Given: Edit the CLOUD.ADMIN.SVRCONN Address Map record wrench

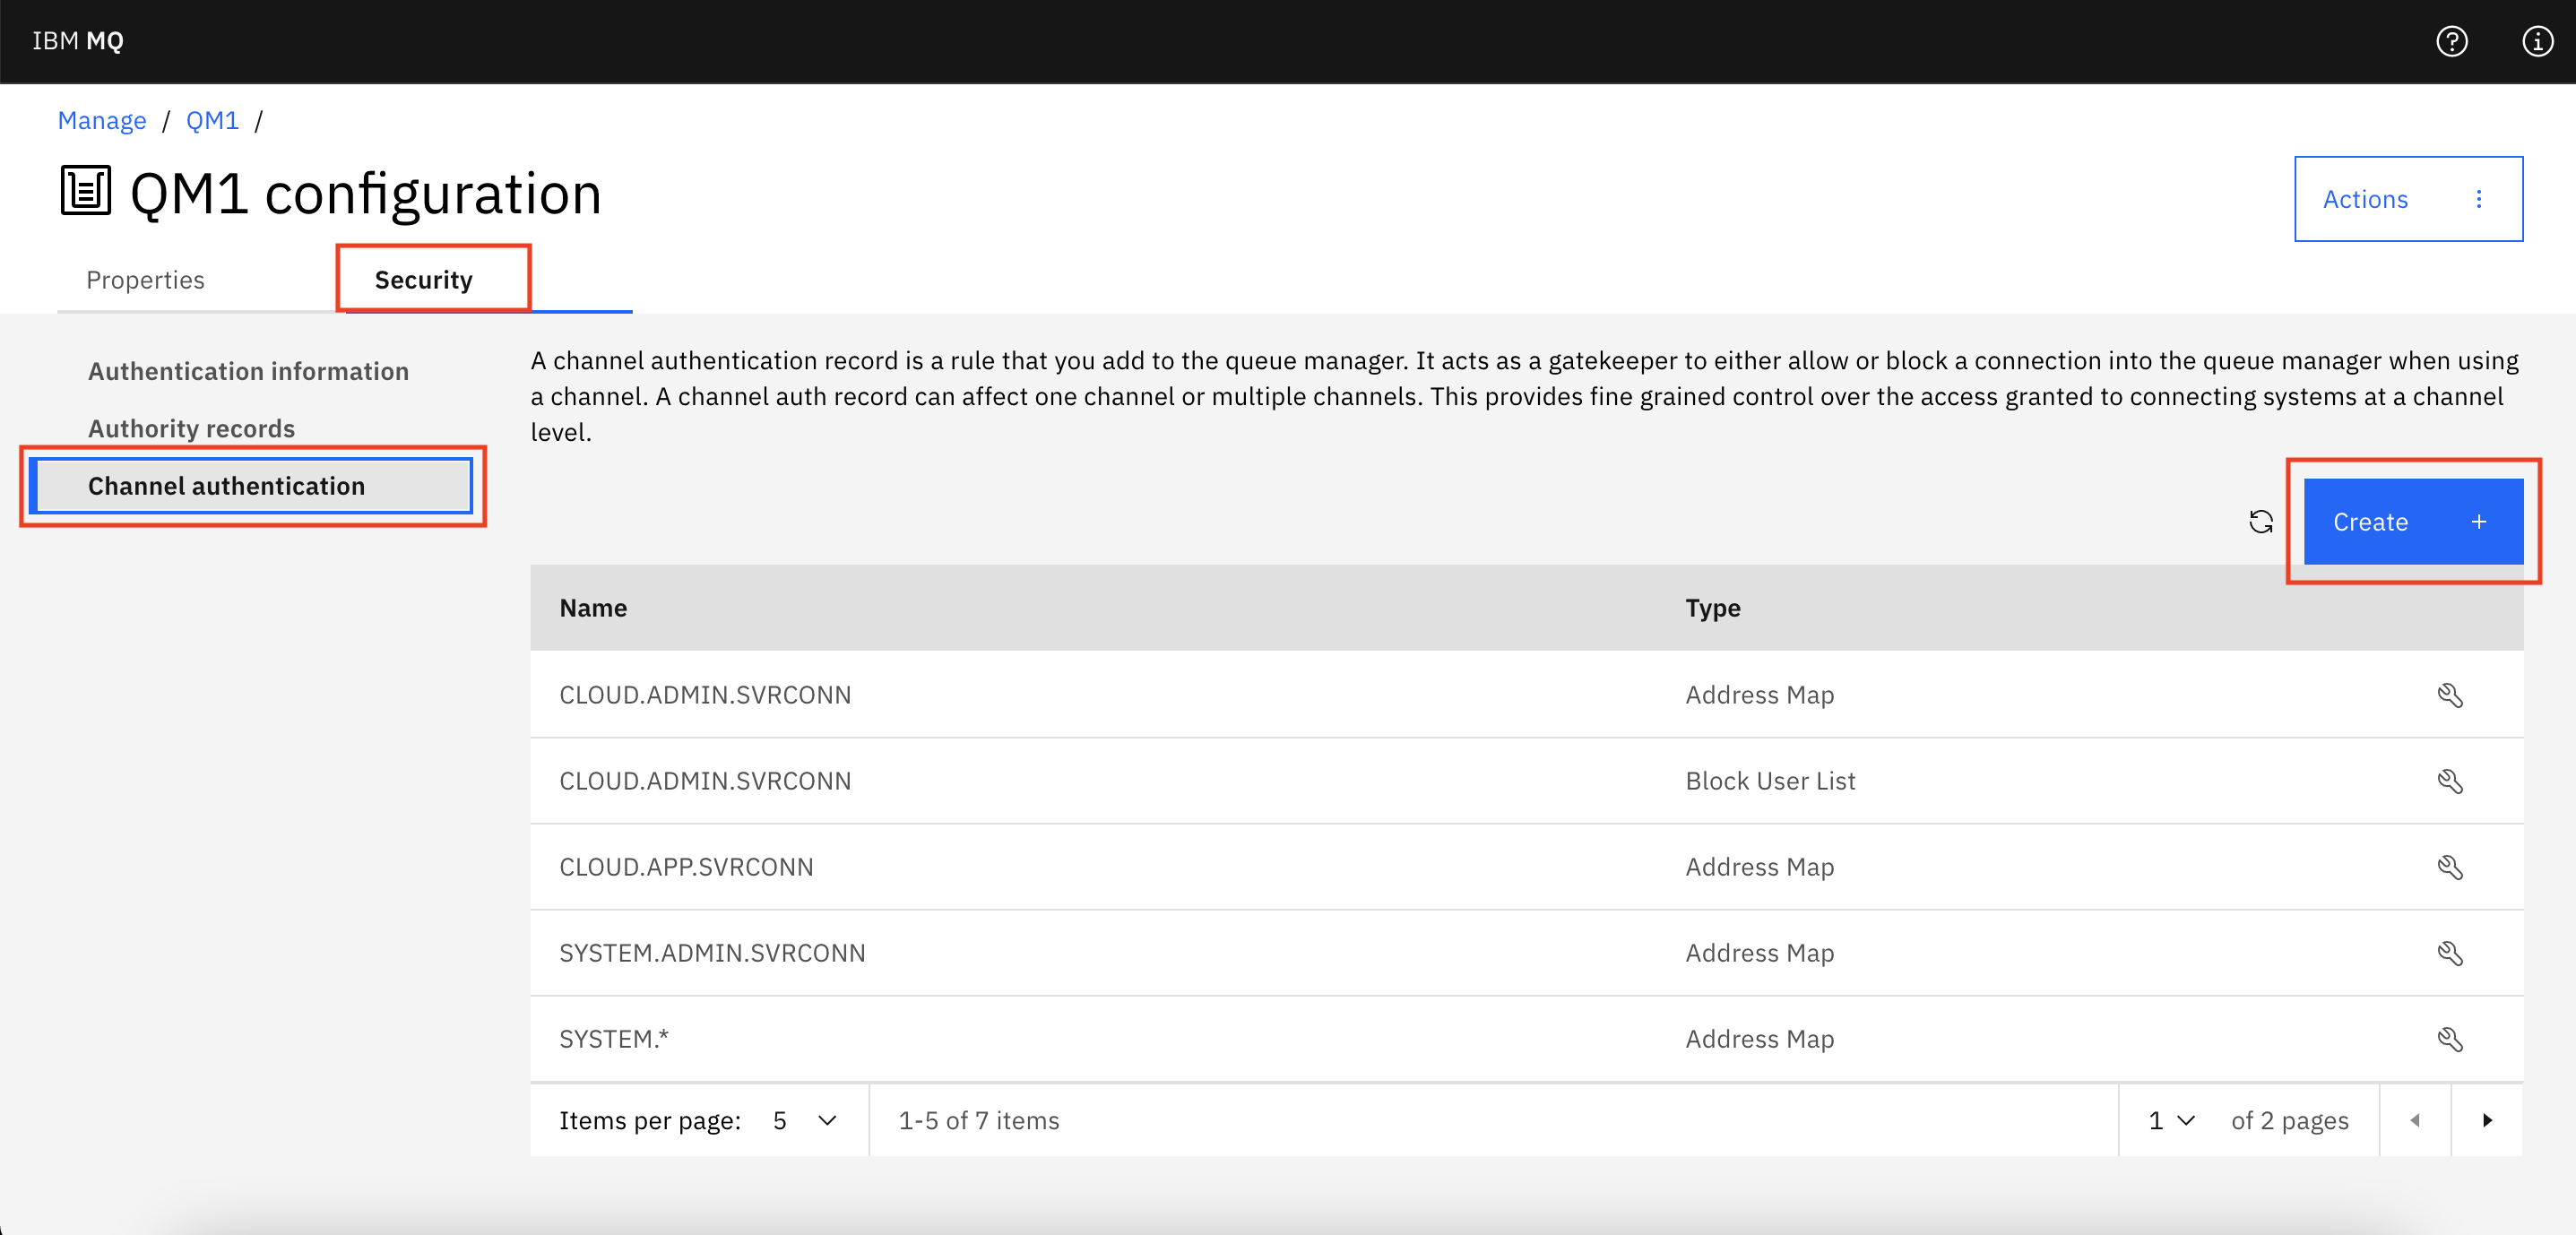Looking at the screenshot, I should (x=2450, y=695).
